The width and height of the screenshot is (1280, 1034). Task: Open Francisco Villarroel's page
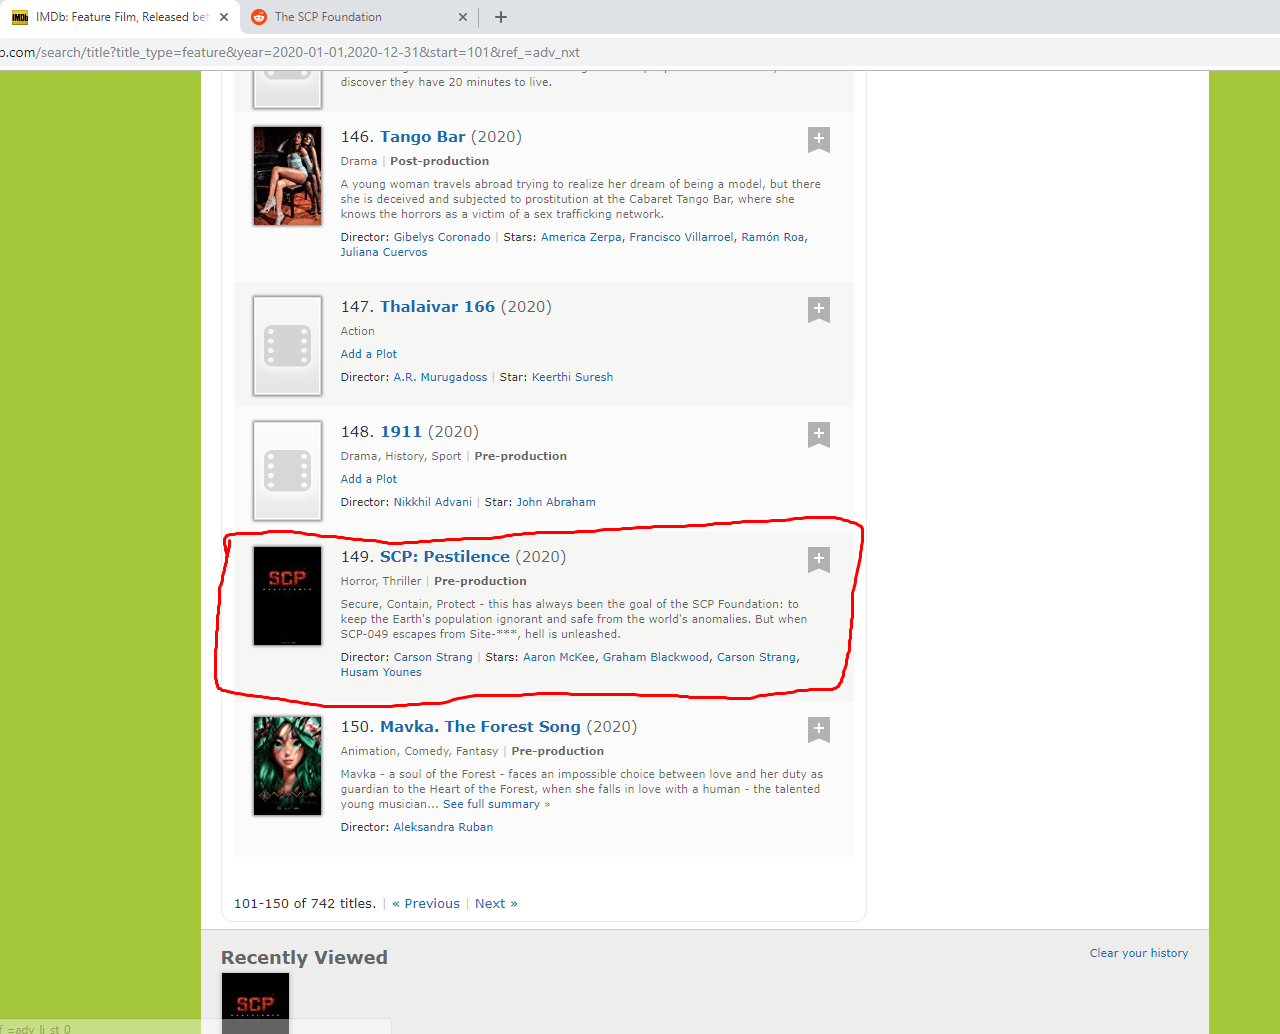pyautogui.click(x=681, y=237)
